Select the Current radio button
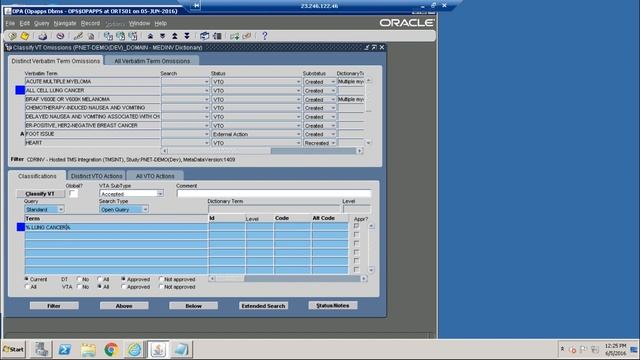This screenshot has height=360, width=640. (27, 279)
